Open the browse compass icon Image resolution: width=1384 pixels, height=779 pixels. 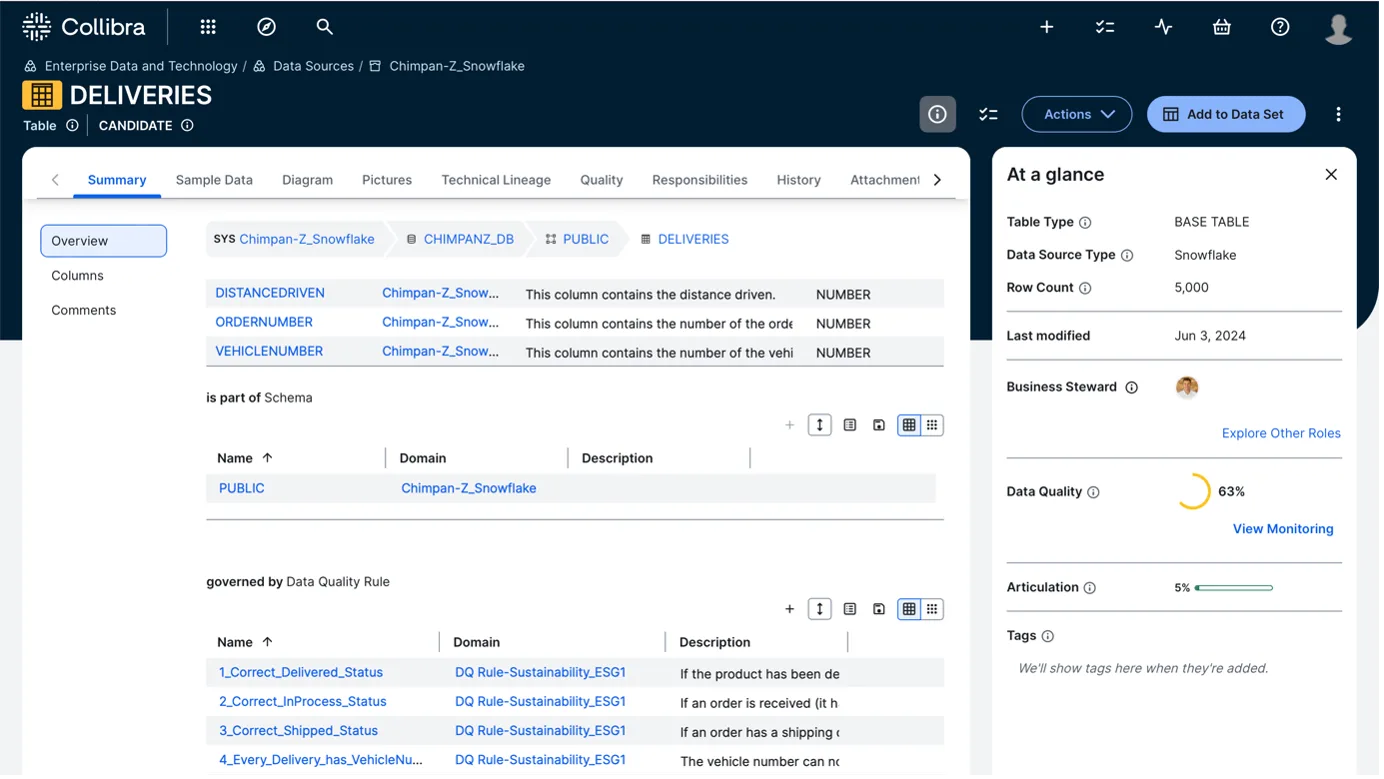pyautogui.click(x=266, y=27)
